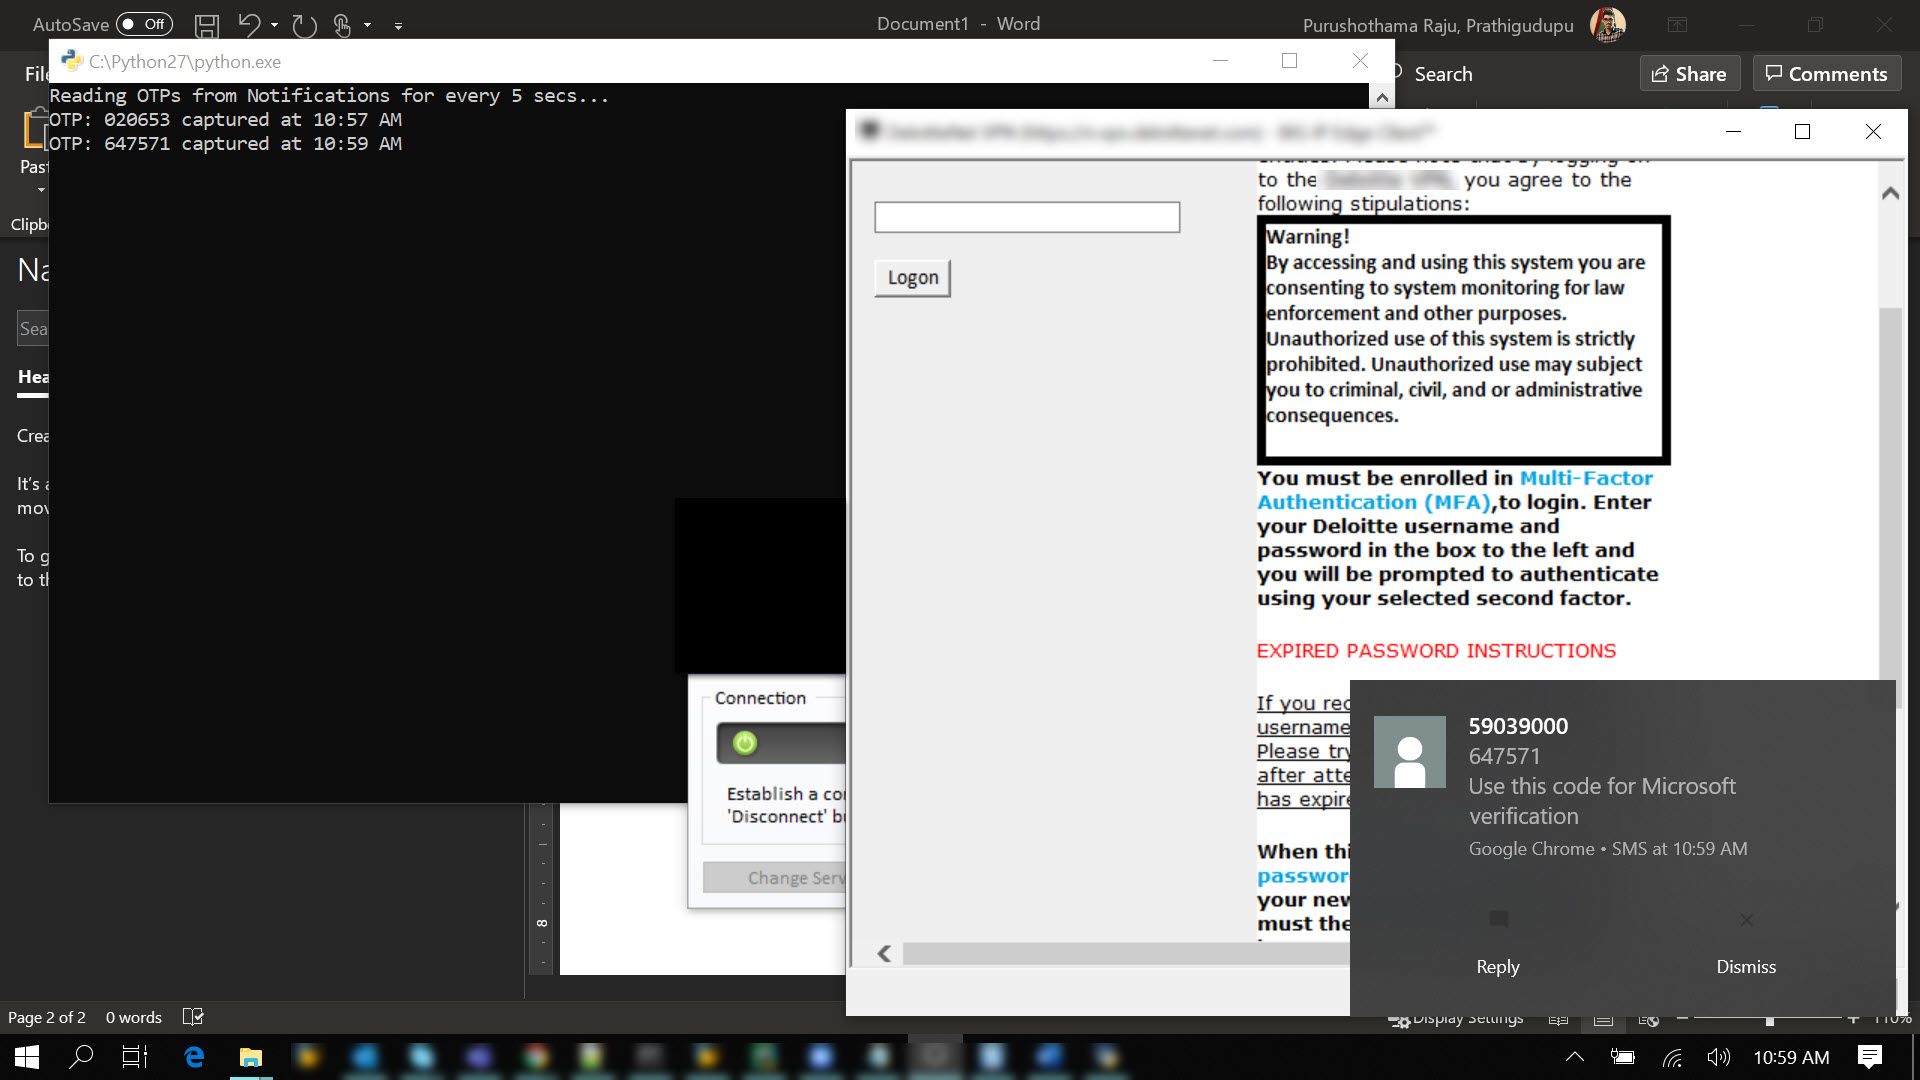Open the Undo history dropdown arrow

tap(274, 25)
